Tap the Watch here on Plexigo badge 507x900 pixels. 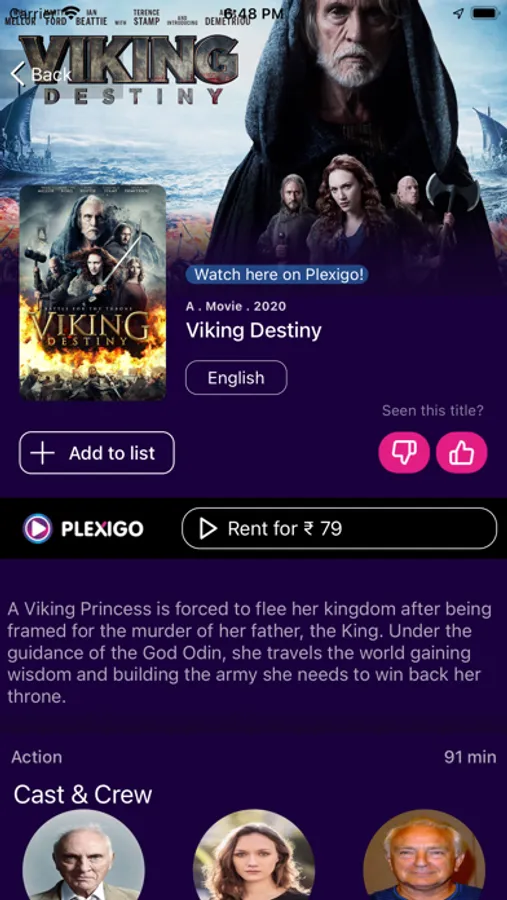click(277, 274)
